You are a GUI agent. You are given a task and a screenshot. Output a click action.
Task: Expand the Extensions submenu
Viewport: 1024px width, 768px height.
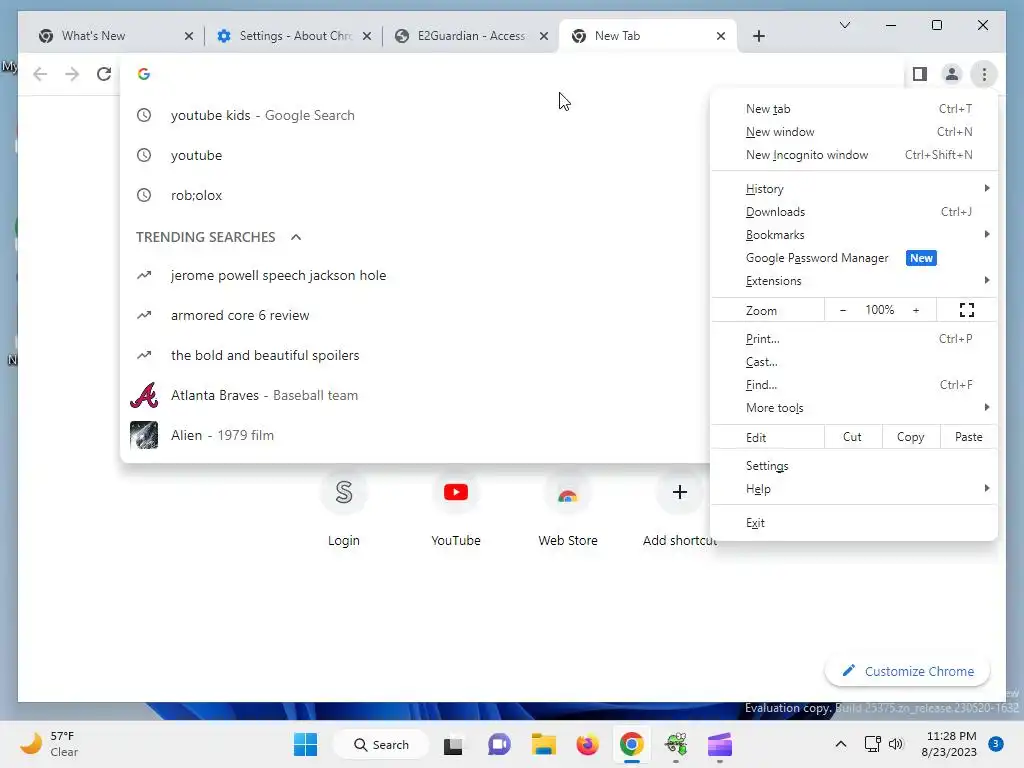pyautogui.click(x=854, y=281)
